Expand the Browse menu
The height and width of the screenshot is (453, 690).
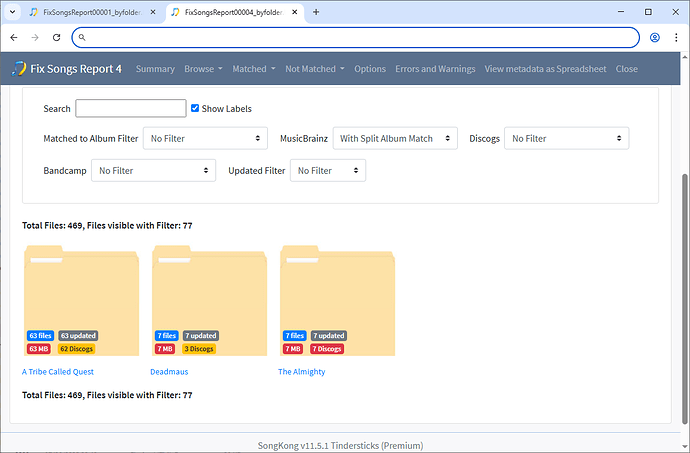[203, 69]
